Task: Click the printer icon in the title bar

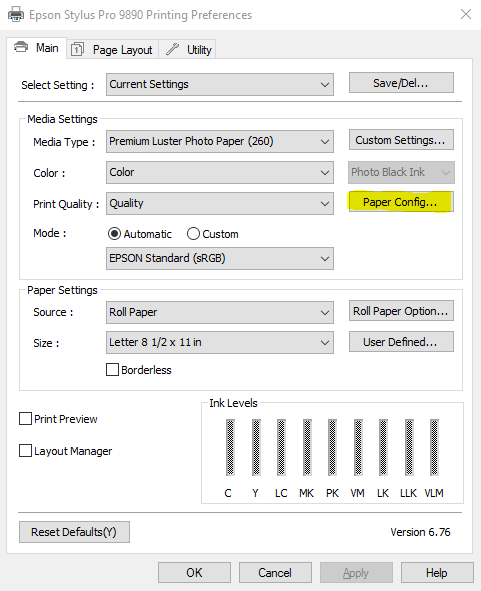Action: pos(16,14)
